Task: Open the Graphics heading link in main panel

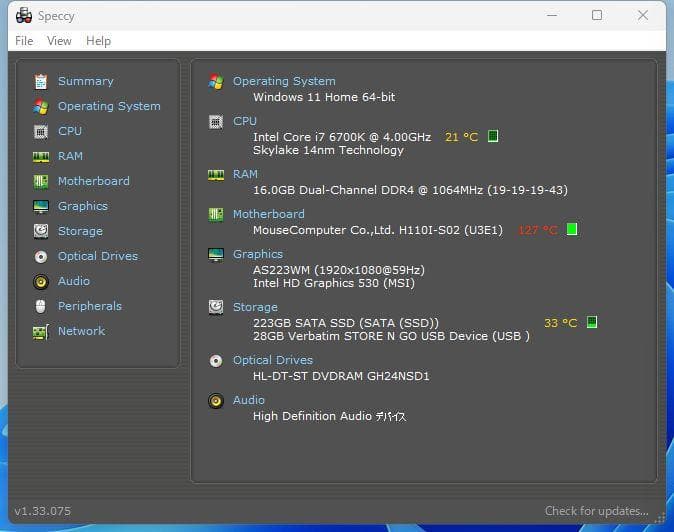Action: (x=258, y=254)
